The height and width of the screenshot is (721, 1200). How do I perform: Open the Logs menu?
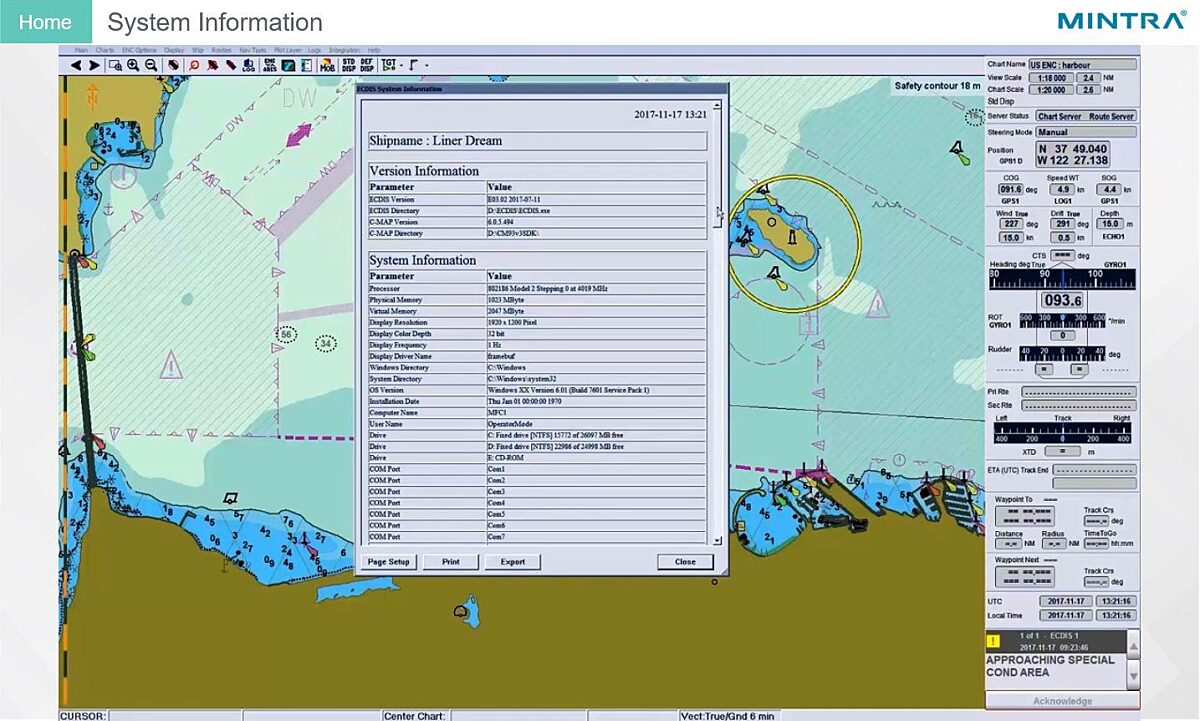tap(315, 50)
